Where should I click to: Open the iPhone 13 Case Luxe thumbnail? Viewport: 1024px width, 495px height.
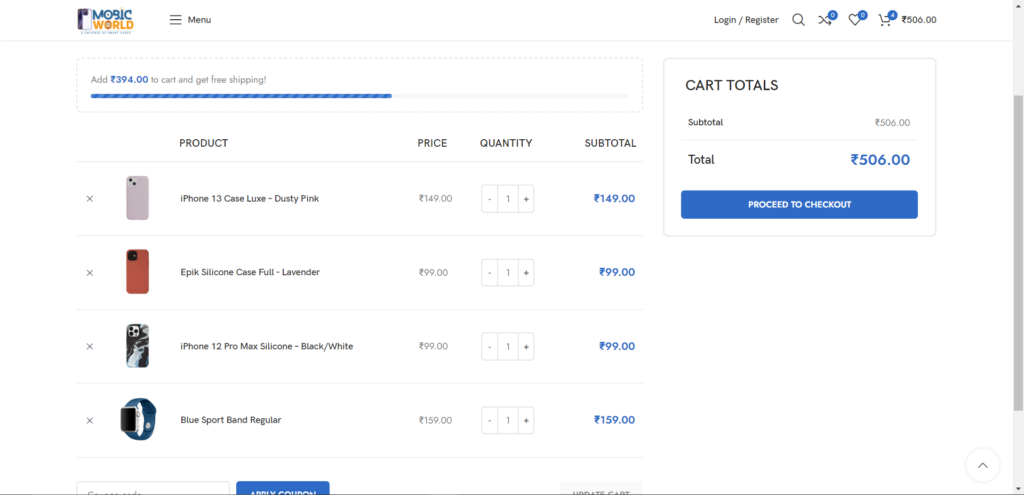point(138,198)
